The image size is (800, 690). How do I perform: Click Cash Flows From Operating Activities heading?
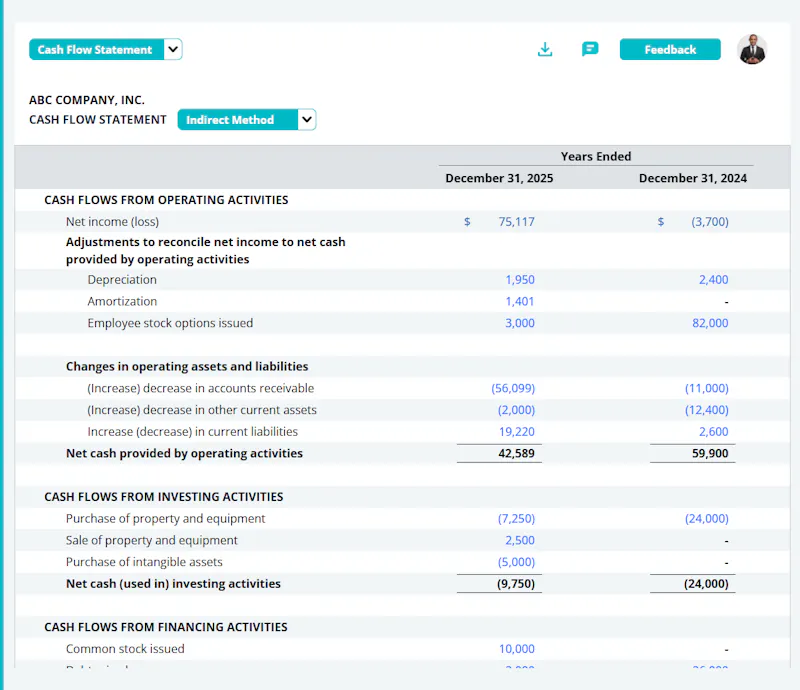tap(166, 200)
